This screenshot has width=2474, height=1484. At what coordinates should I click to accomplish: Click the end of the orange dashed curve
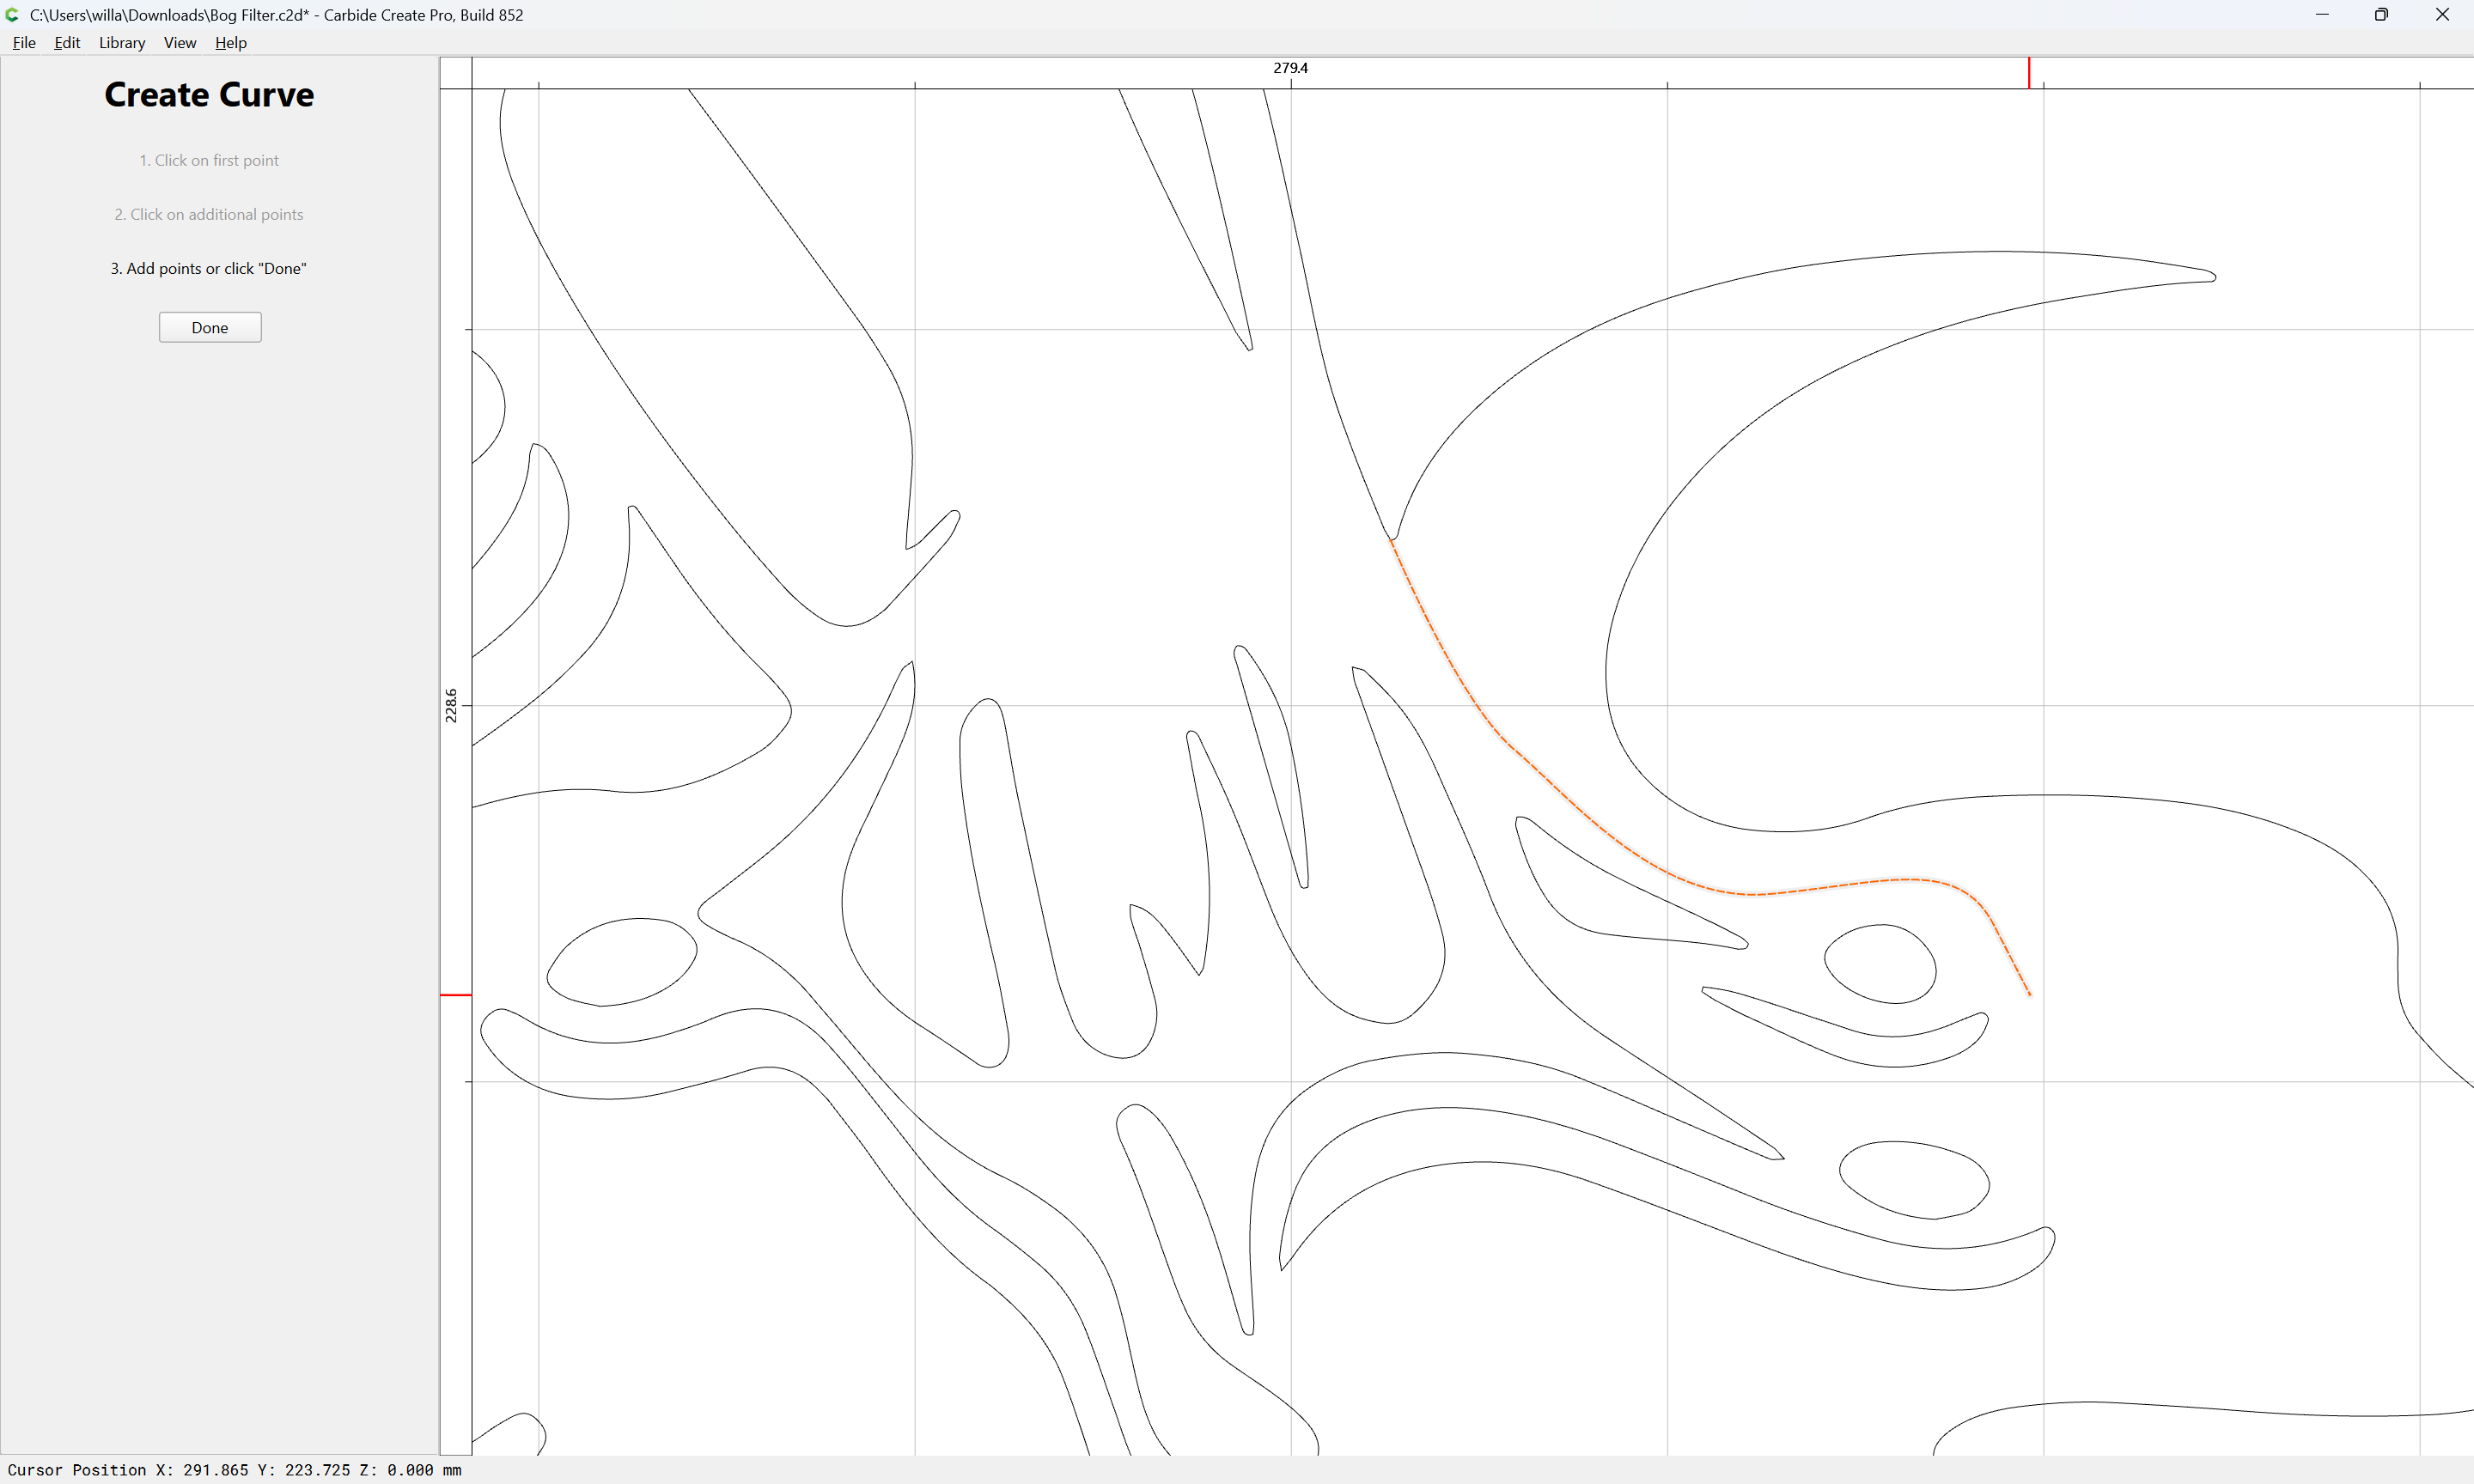pyautogui.click(x=2029, y=994)
